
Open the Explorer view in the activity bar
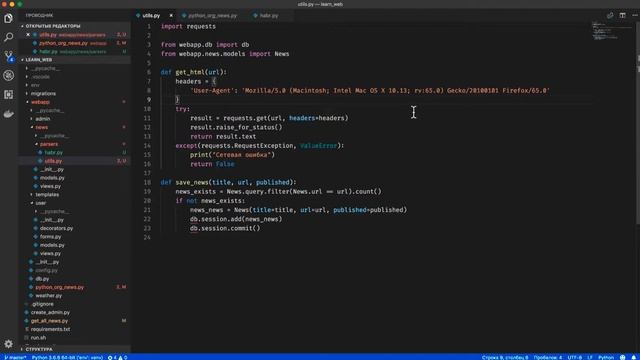tap(8, 18)
